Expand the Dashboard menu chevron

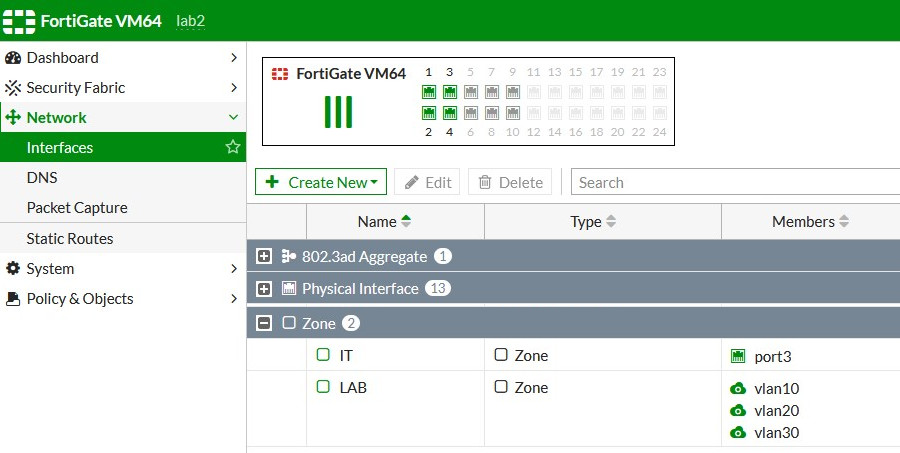click(234, 57)
